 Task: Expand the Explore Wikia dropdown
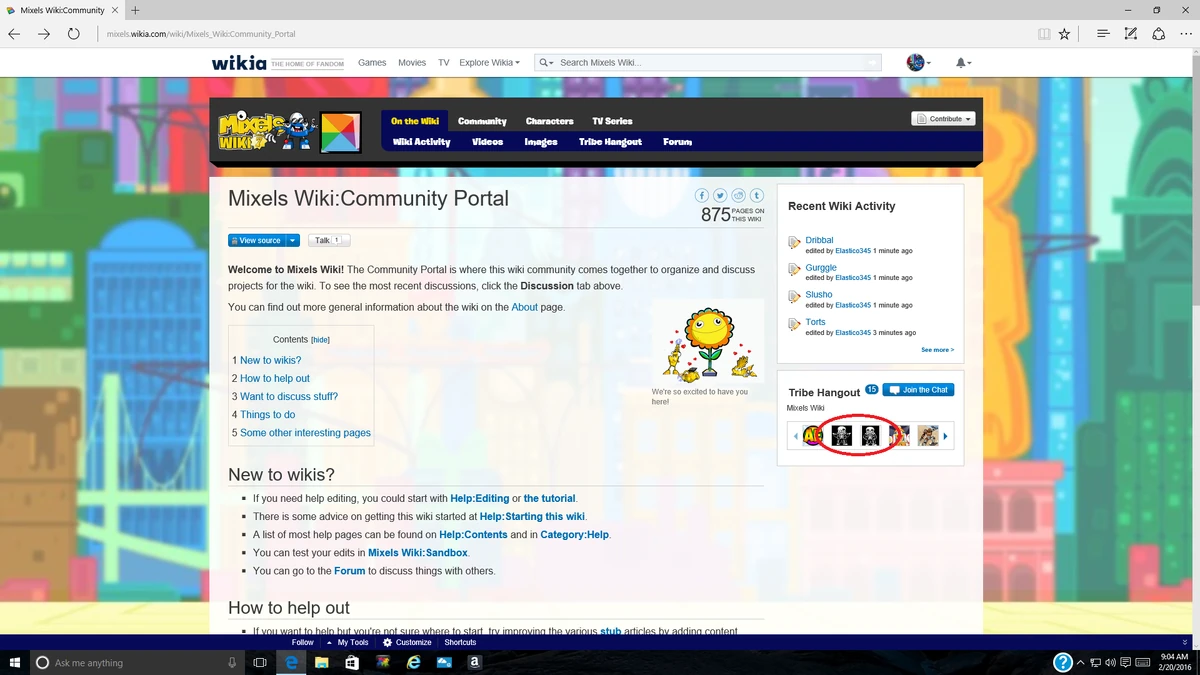click(489, 62)
